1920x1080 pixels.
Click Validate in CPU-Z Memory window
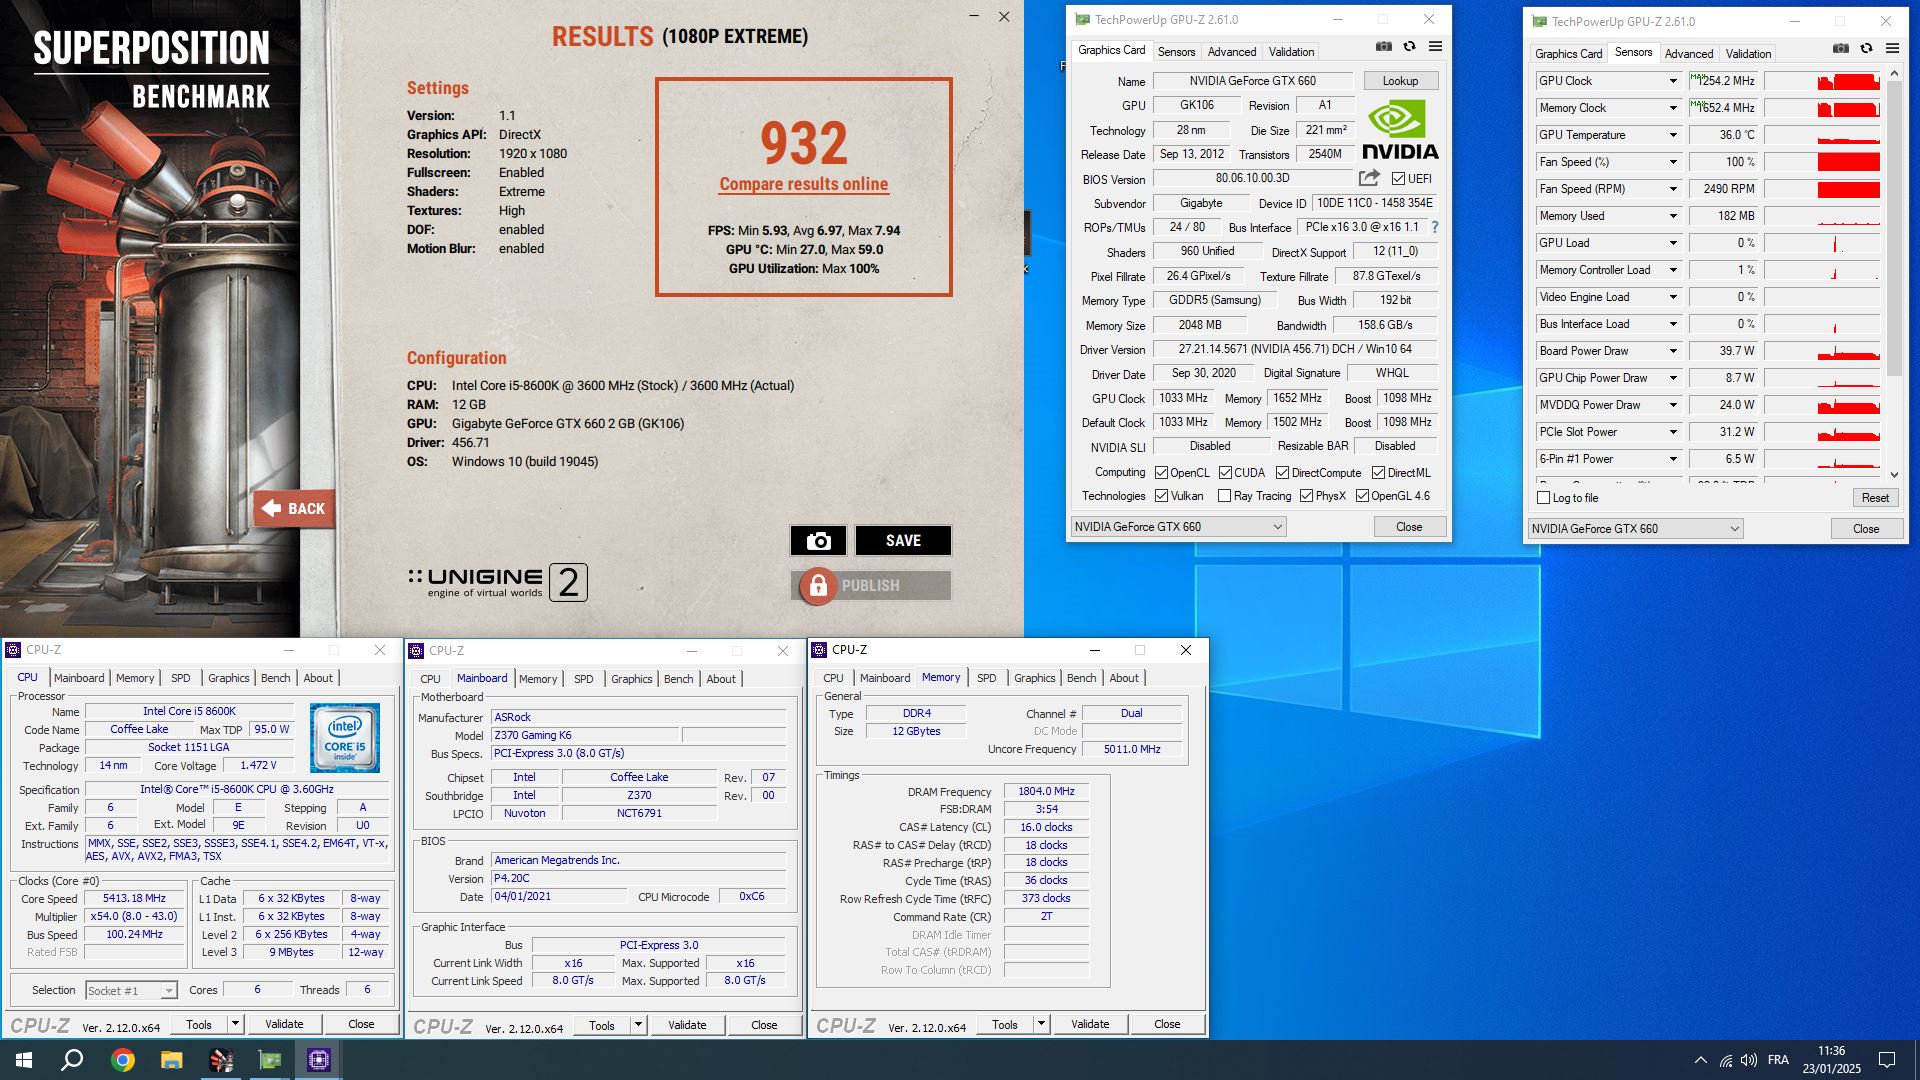click(1090, 1024)
